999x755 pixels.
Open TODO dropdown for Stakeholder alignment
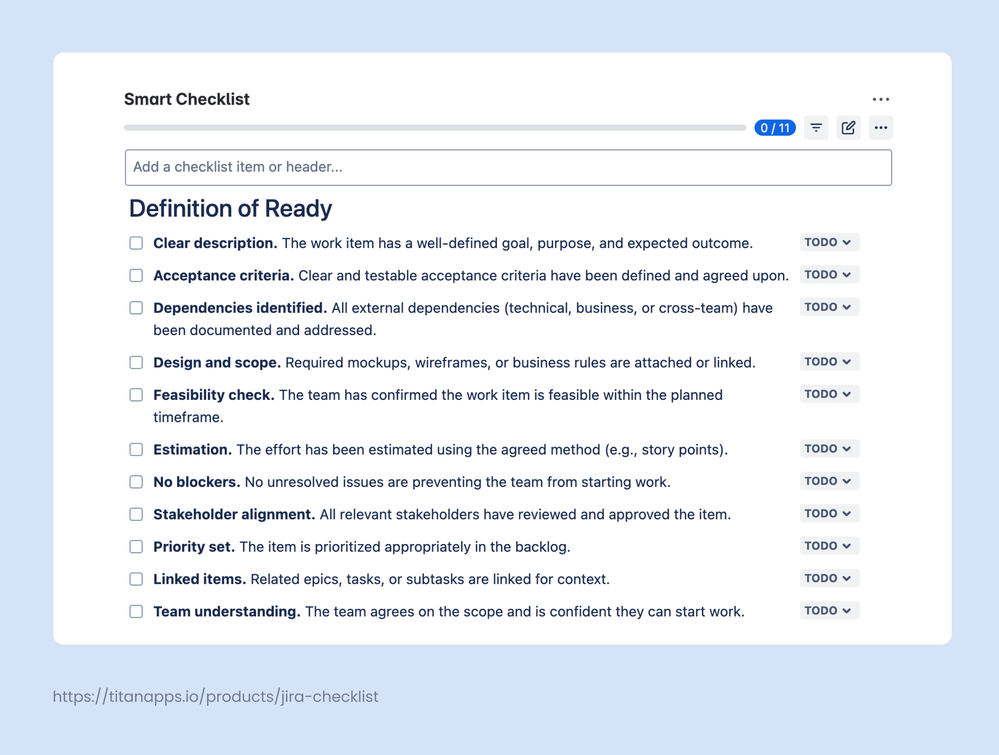coord(829,513)
